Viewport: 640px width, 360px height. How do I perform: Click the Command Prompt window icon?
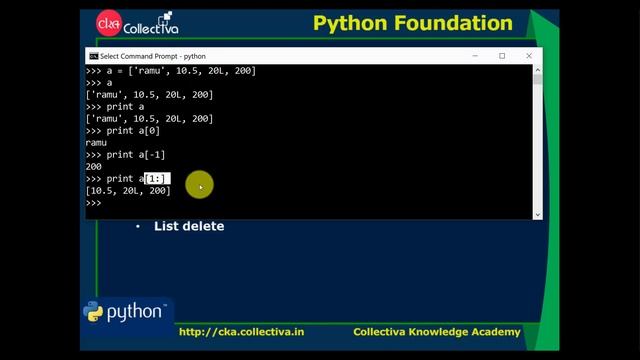[94, 56]
